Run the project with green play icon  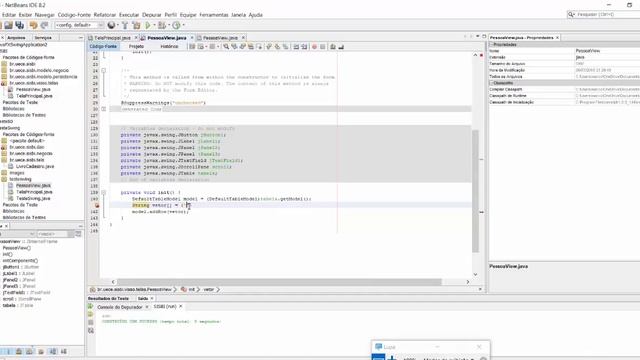pos(148,25)
